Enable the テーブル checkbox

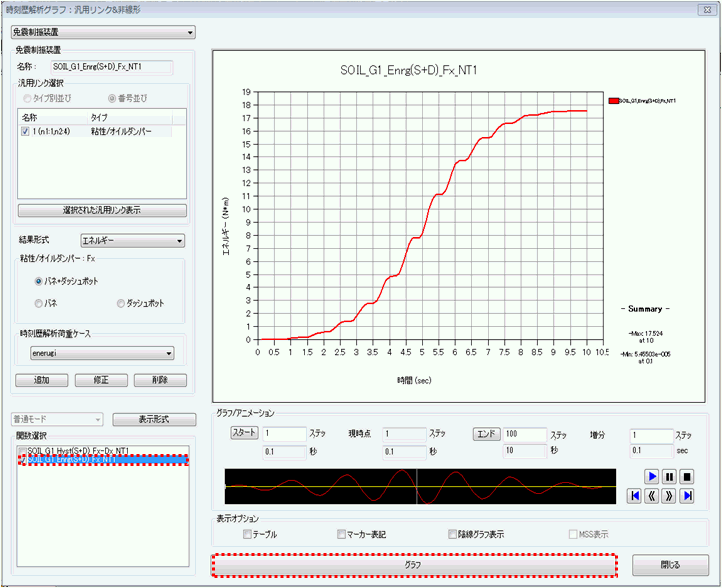coord(247,534)
